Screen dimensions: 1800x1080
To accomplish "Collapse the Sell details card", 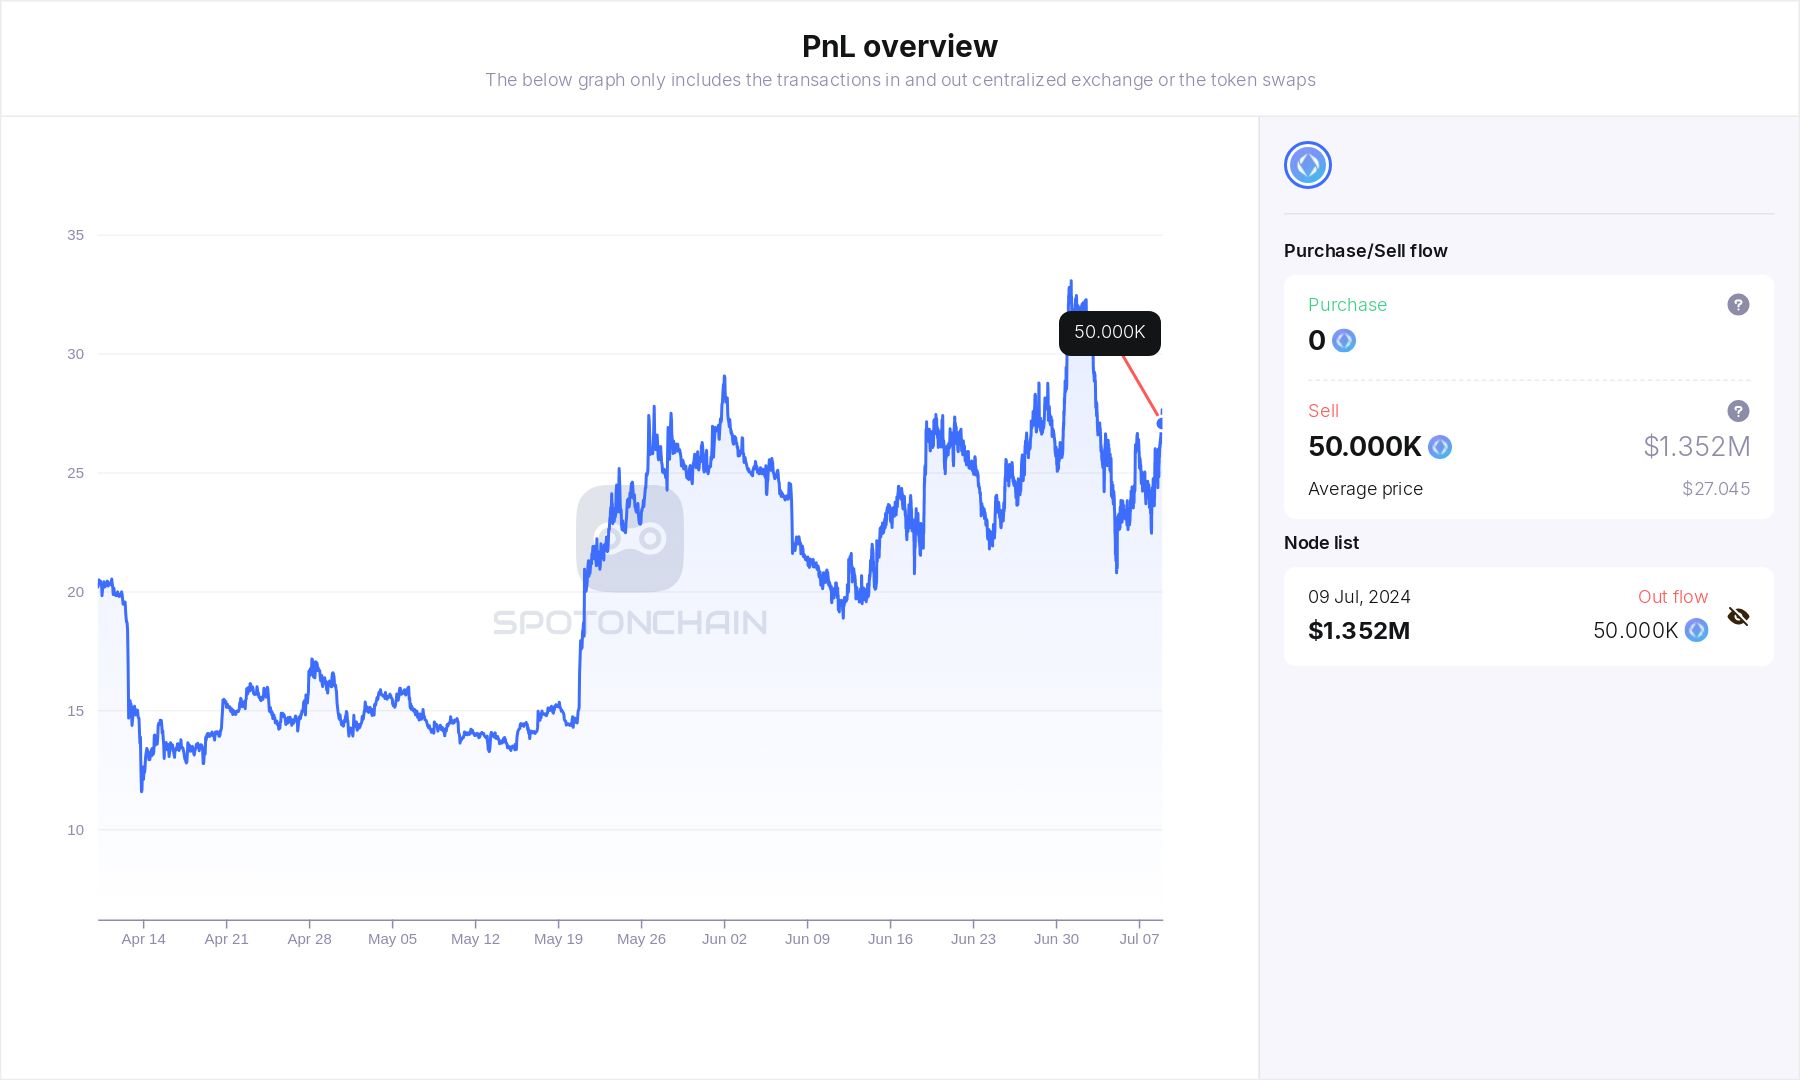I will [x=1322, y=410].
